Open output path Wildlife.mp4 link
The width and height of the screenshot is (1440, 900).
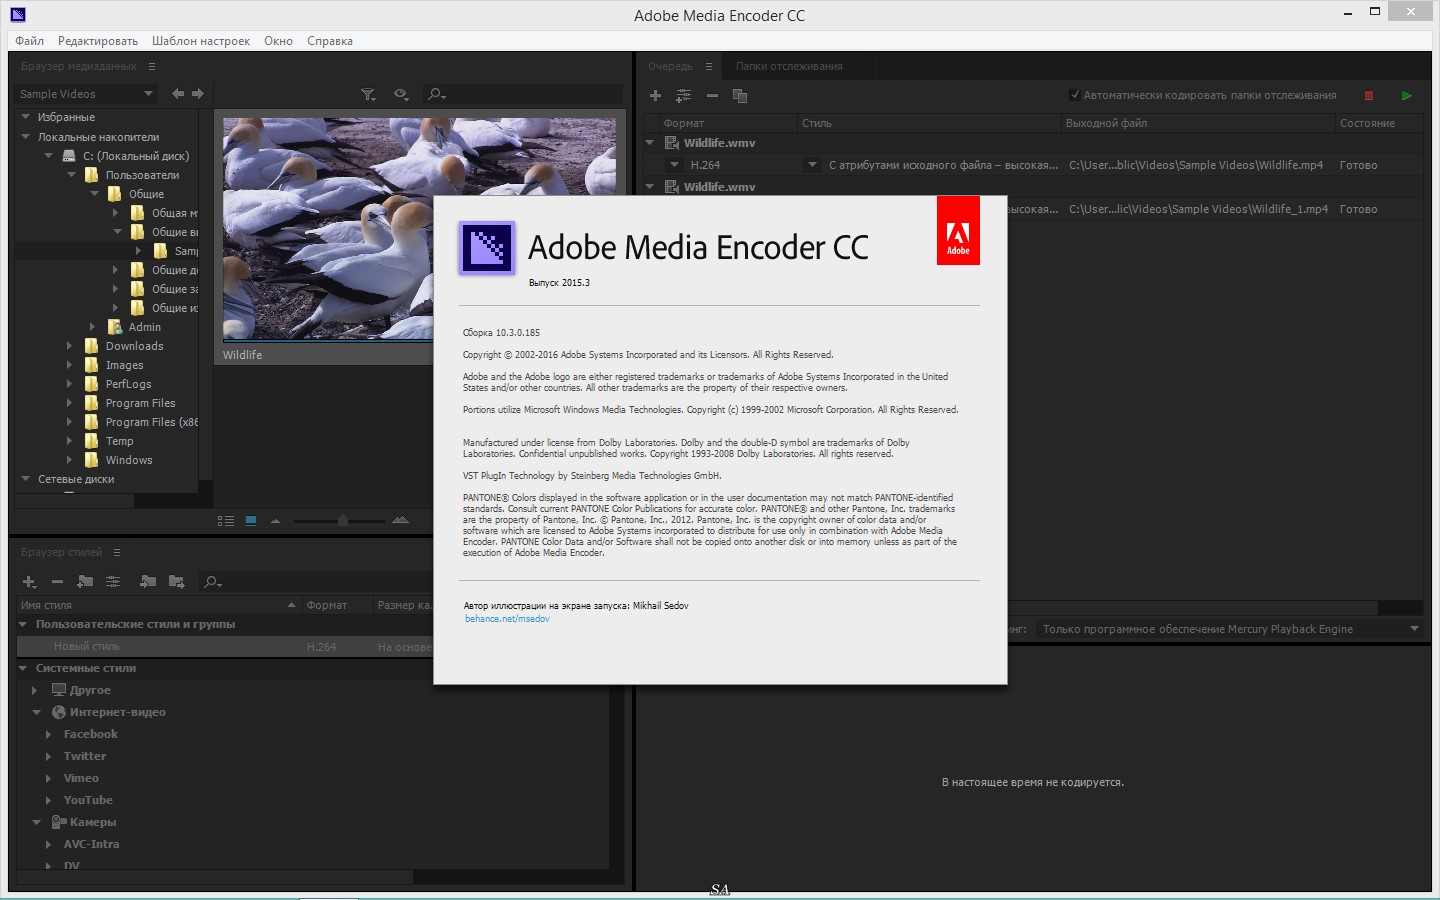(1196, 165)
